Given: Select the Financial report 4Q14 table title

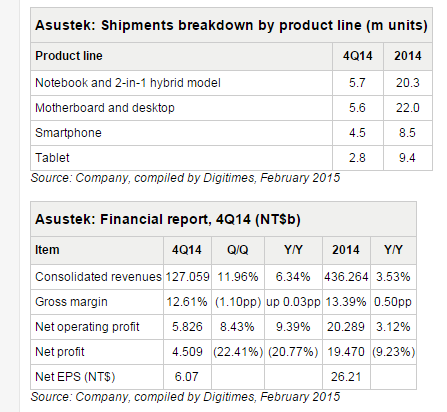Looking at the screenshot, I should pyautogui.click(x=168, y=219).
